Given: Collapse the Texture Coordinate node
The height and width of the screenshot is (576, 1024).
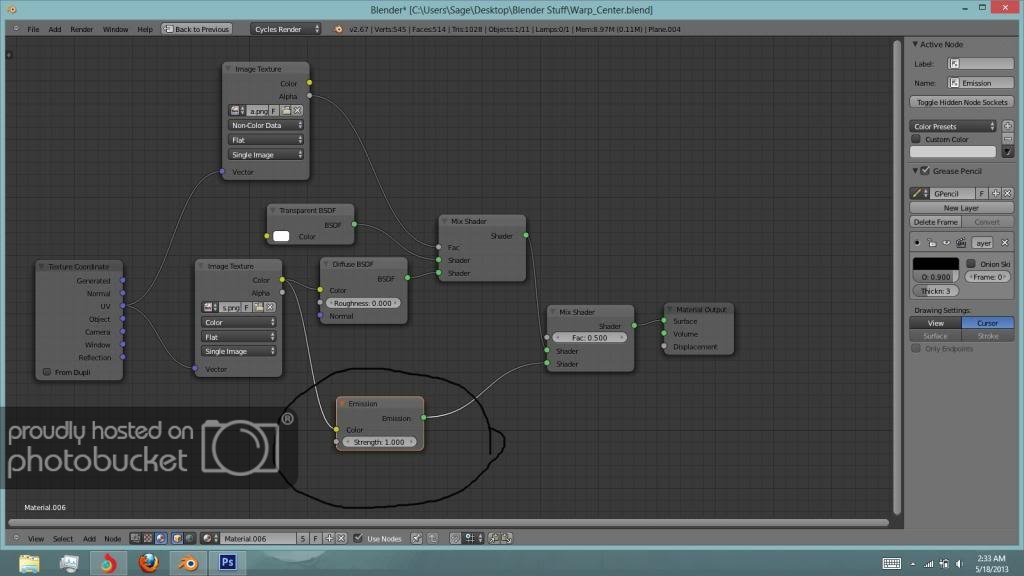Looking at the screenshot, I should coord(41,266).
